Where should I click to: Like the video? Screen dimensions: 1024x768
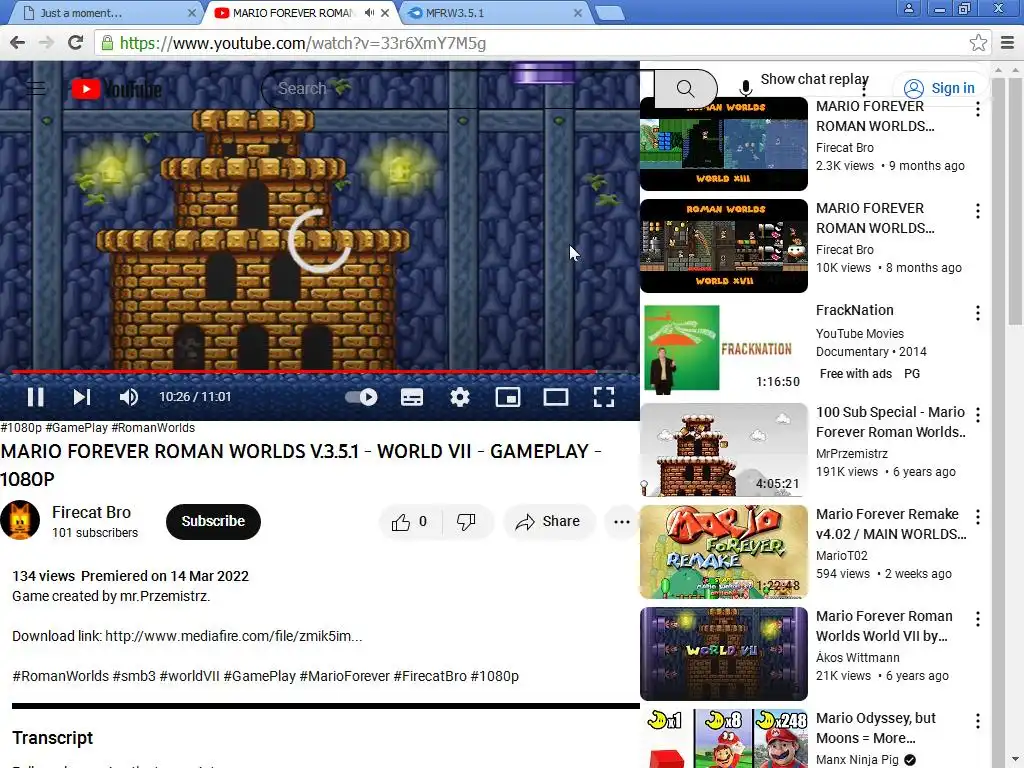[409, 522]
